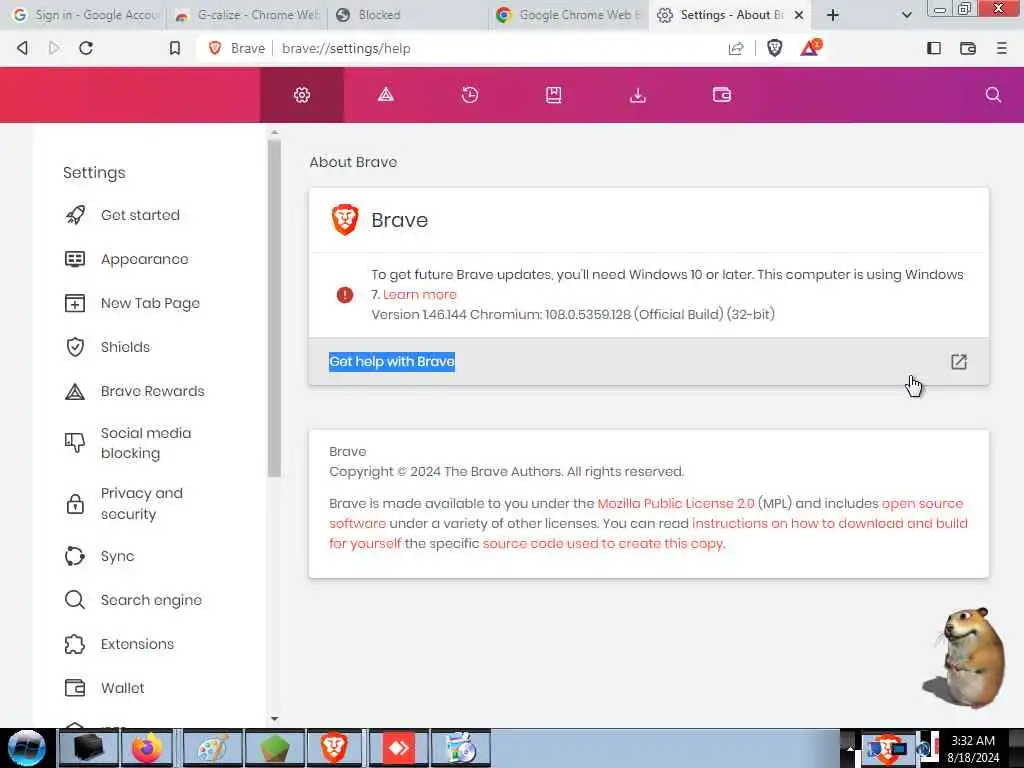Click the sidebar scroll up arrow
Image resolution: width=1024 pixels, height=768 pixels.
coord(274,133)
